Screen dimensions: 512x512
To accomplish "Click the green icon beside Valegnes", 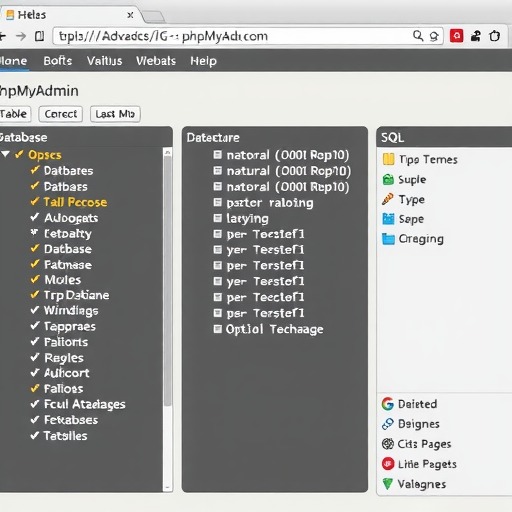I will click(387, 484).
